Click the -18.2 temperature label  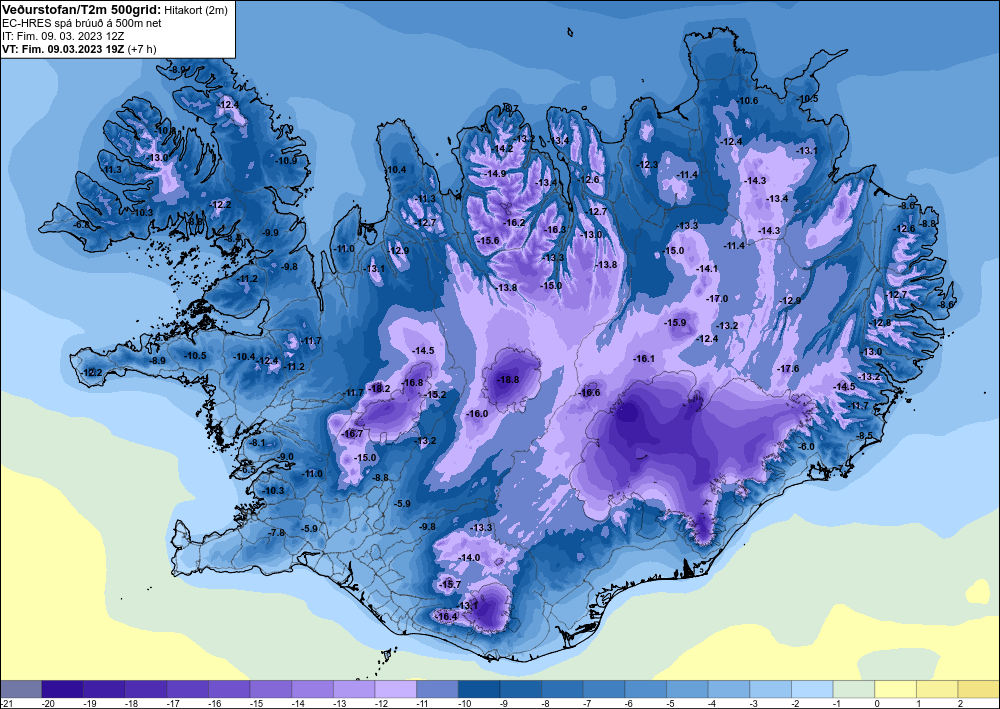point(379,388)
